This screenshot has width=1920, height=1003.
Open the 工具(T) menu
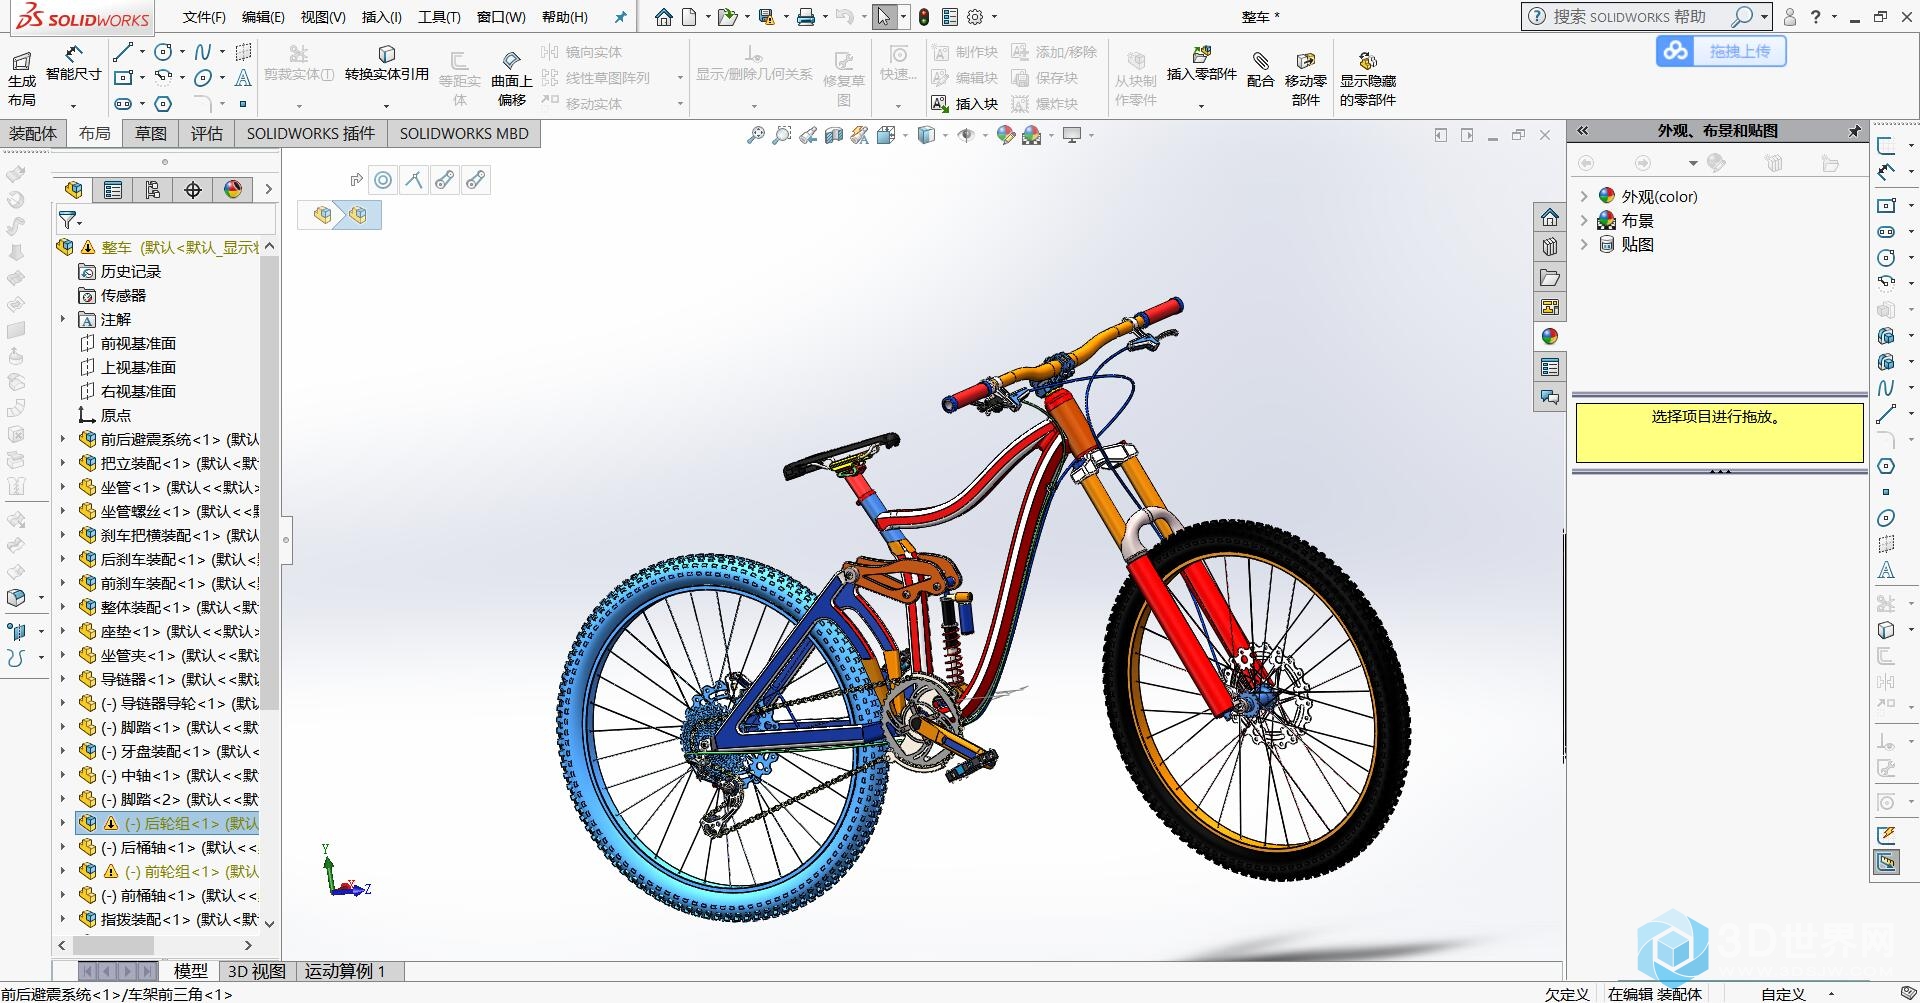pyautogui.click(x=439, y=17)
